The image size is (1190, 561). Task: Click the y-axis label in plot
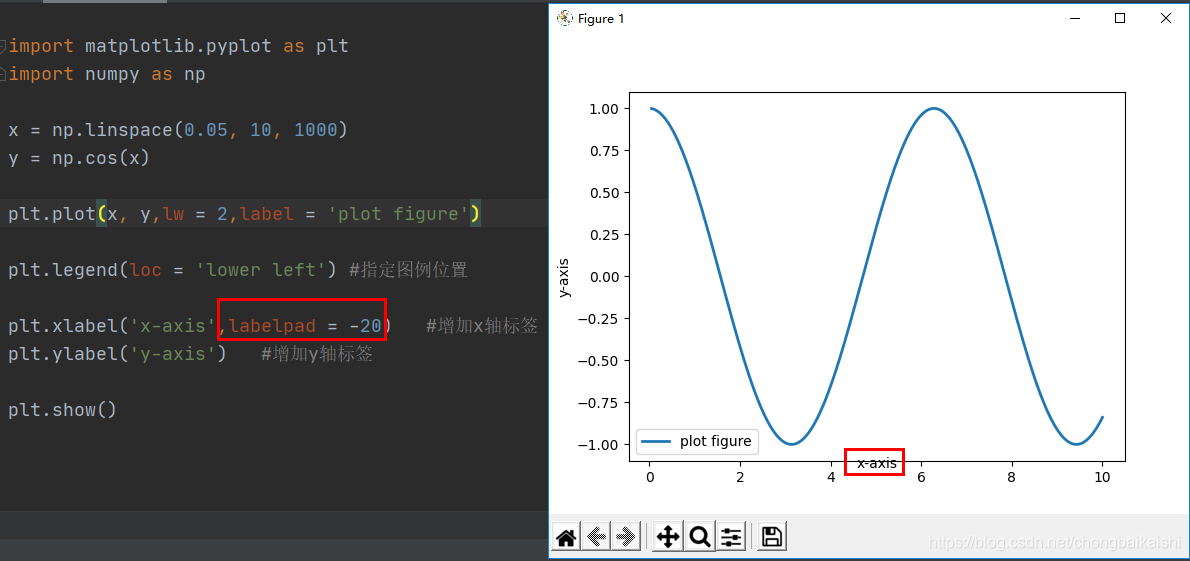[564, 277]
